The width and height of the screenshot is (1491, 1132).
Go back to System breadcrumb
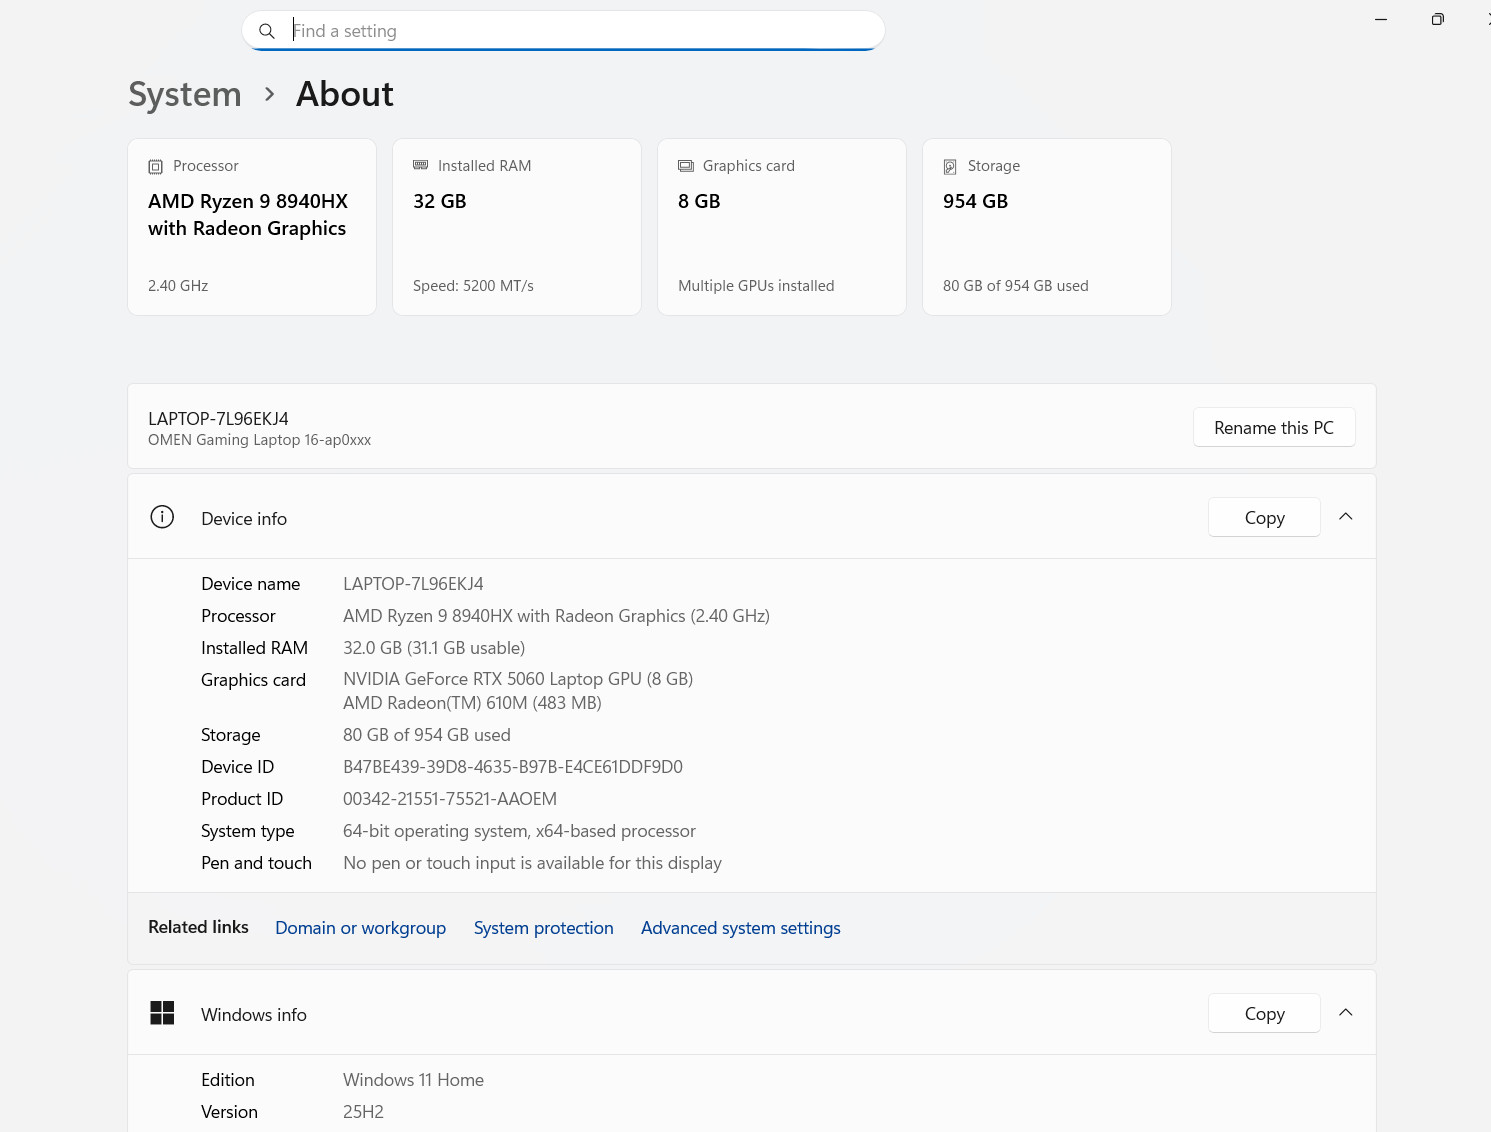click(185, 94)
